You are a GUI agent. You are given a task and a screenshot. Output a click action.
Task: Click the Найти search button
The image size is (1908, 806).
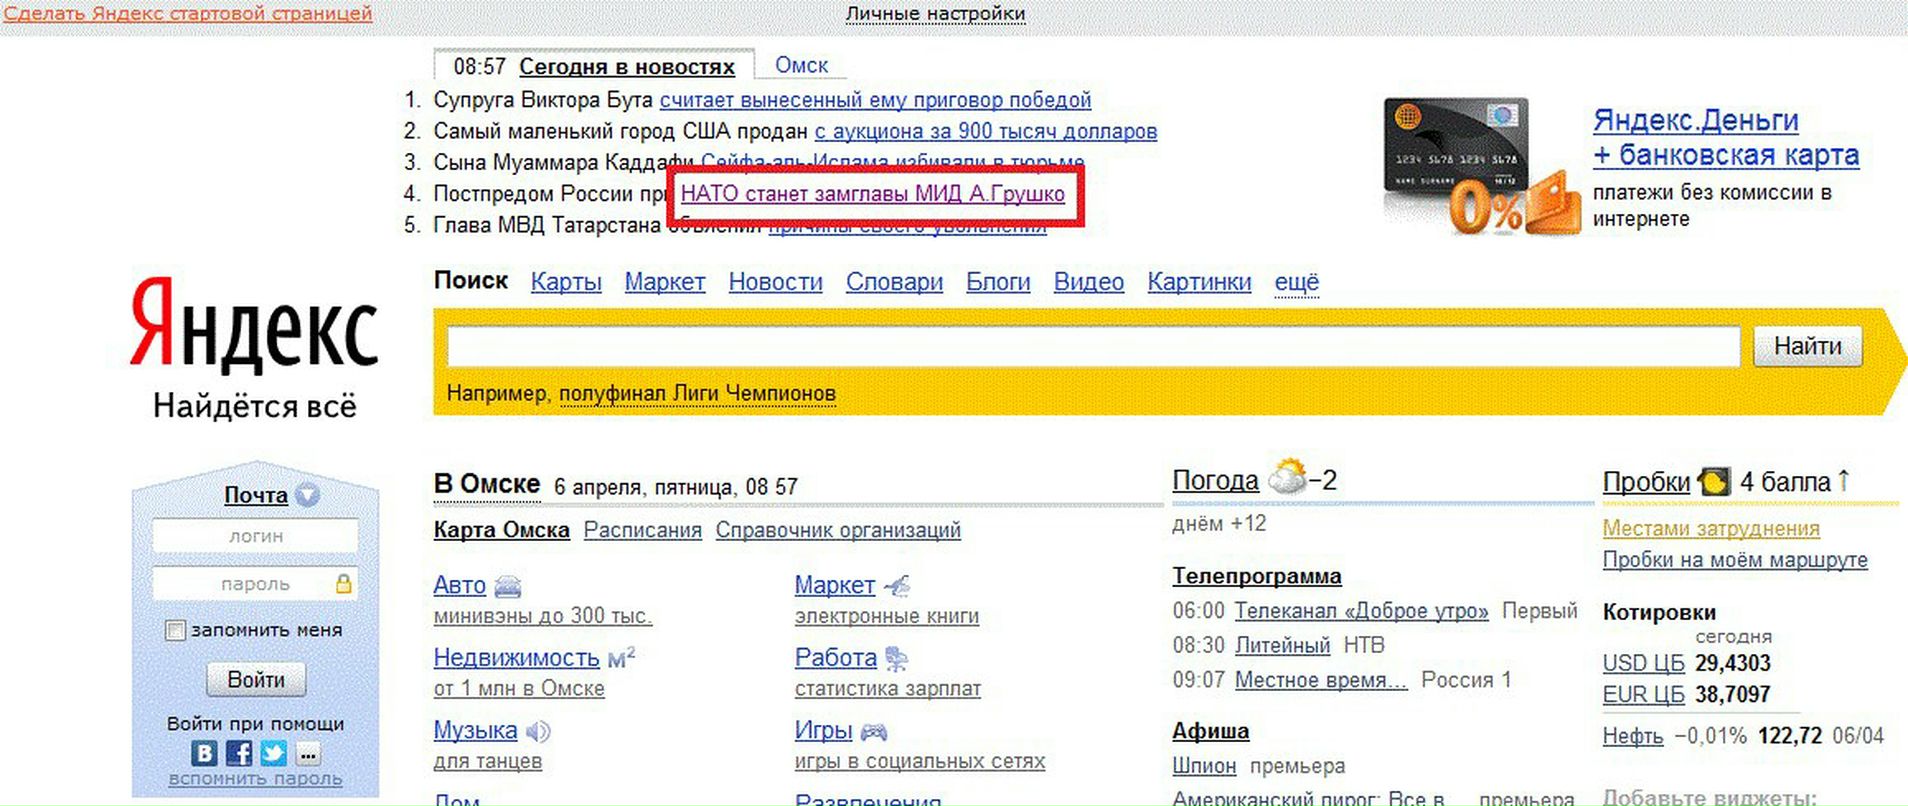tap(1807, 346)
